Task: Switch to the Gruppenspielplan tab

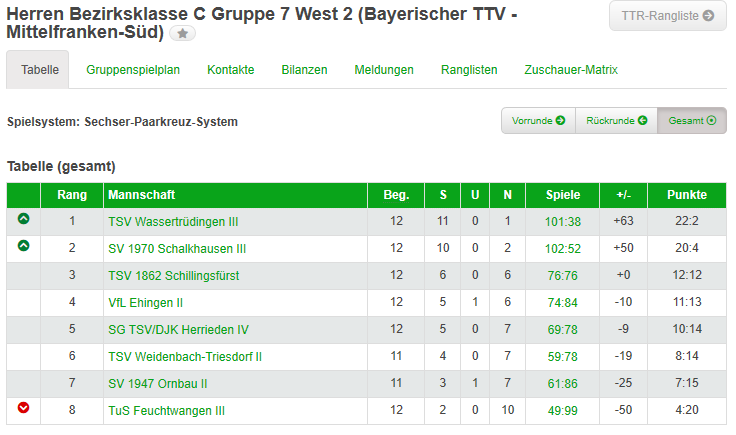Action: (133, 70)
